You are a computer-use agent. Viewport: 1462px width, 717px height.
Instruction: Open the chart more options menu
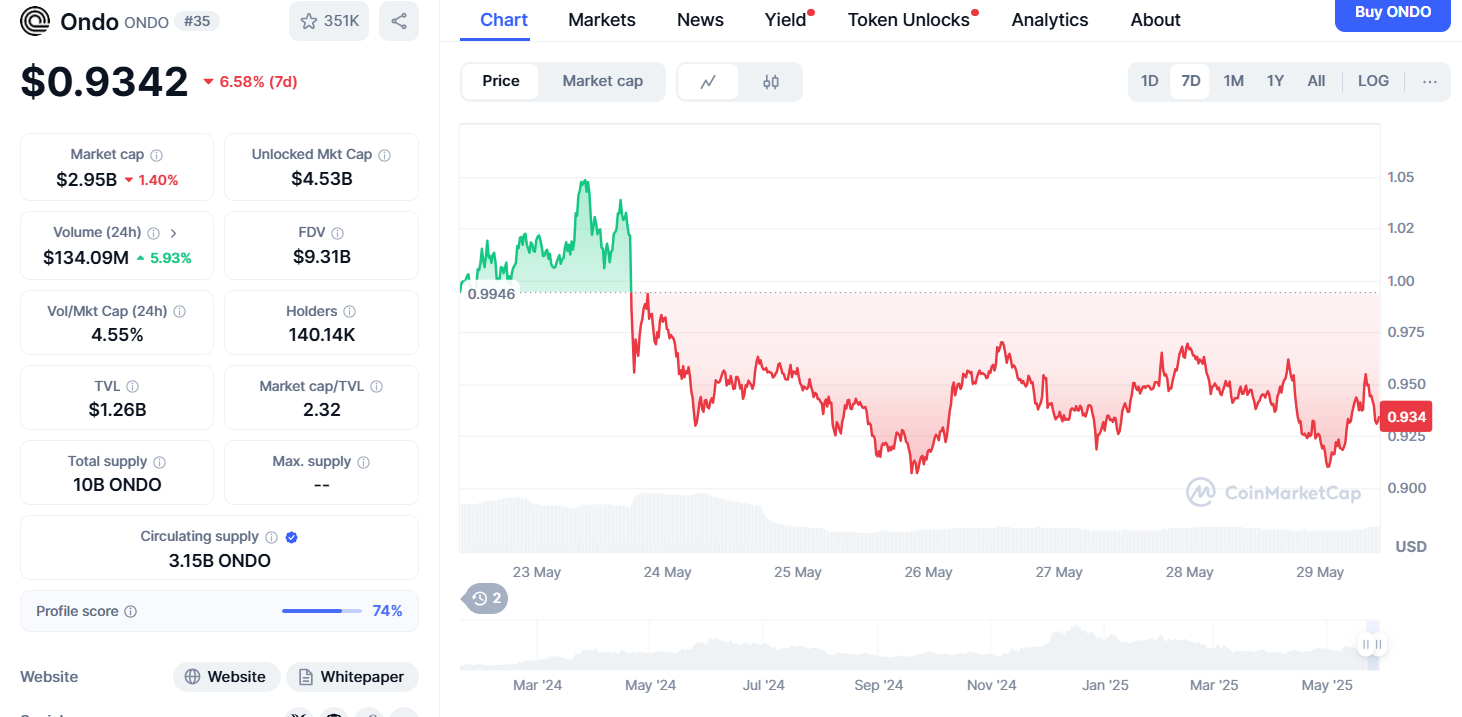point(1430,82)
